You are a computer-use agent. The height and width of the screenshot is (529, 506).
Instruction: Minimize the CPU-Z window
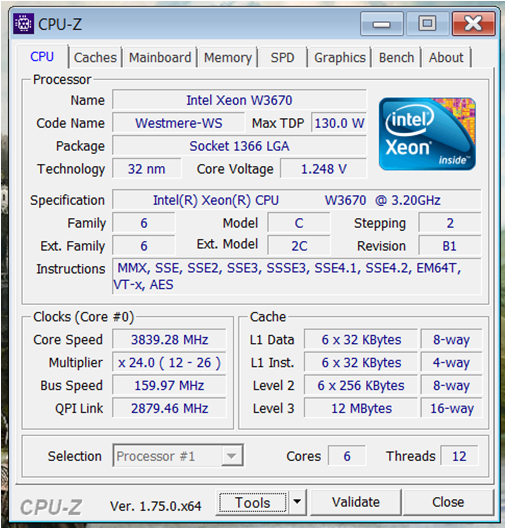point(382,24)
